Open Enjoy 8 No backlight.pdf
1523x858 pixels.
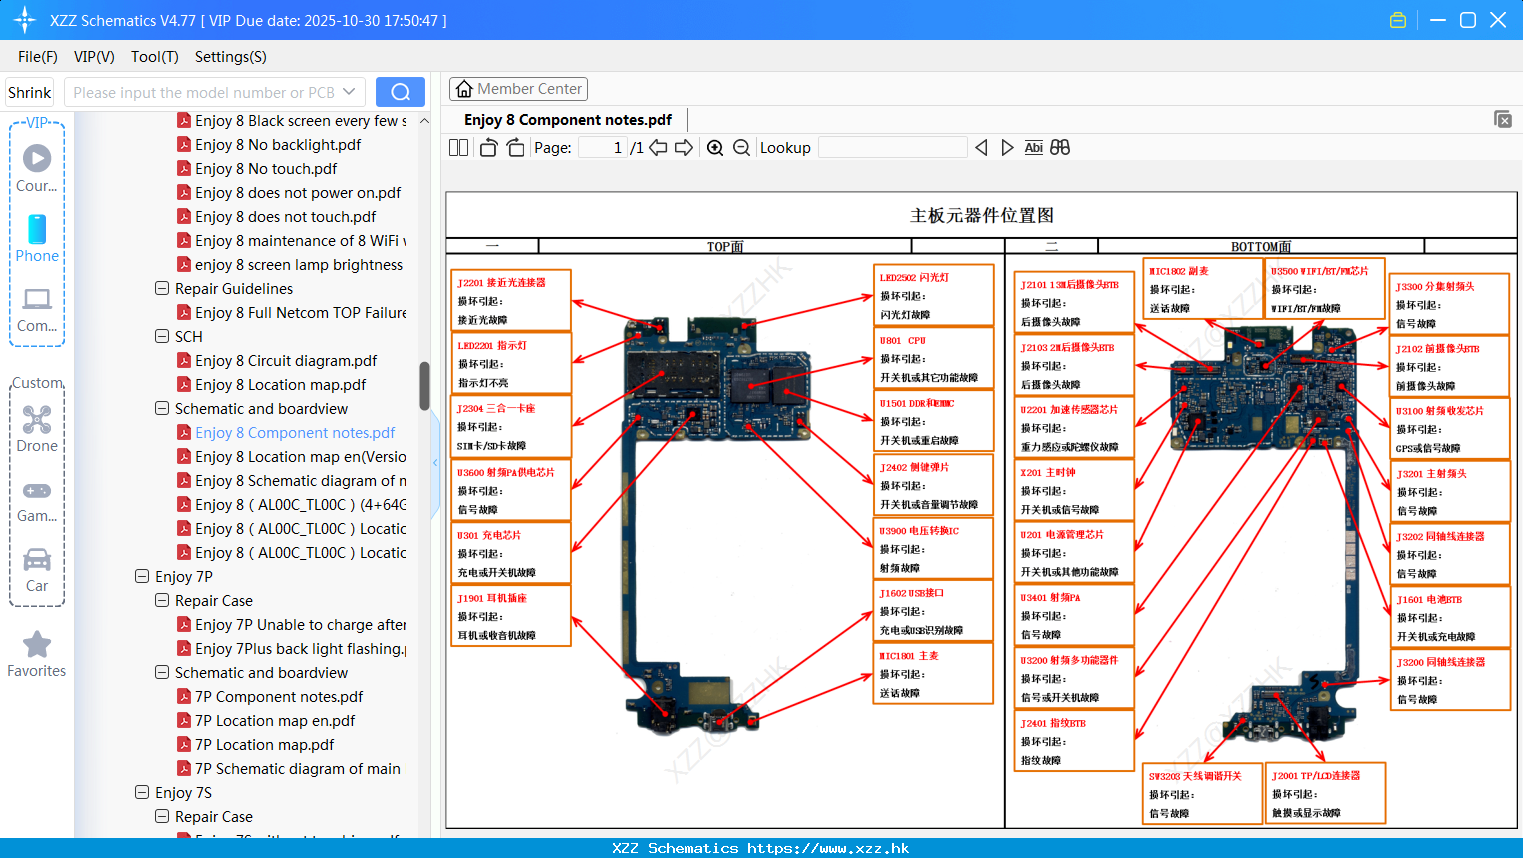[278, 144]
